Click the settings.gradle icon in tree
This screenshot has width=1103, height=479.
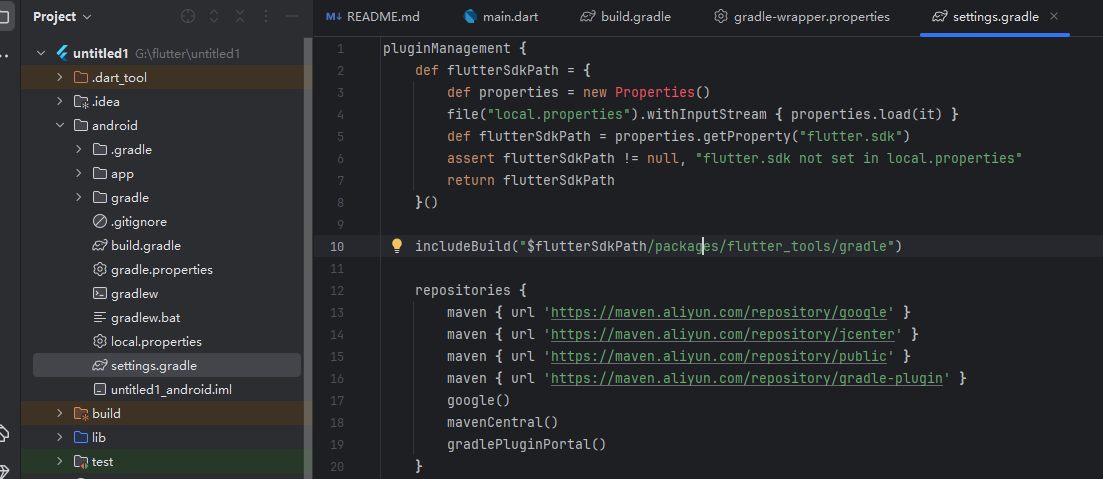click(100, 366)
